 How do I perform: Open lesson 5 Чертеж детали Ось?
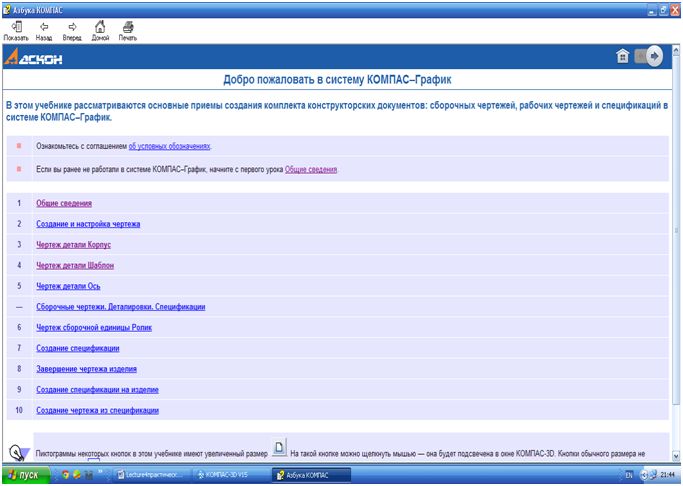coord(68,286)
